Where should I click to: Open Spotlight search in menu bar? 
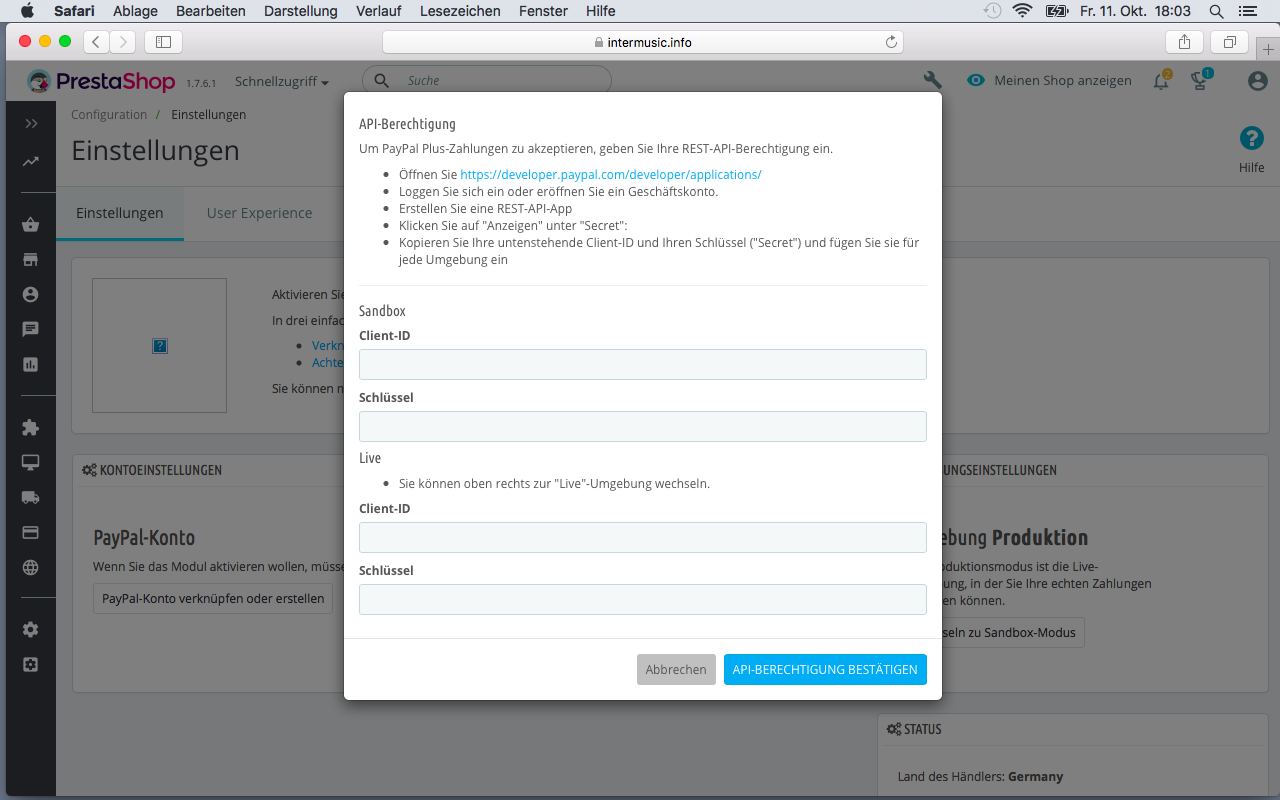point(1216,11)
